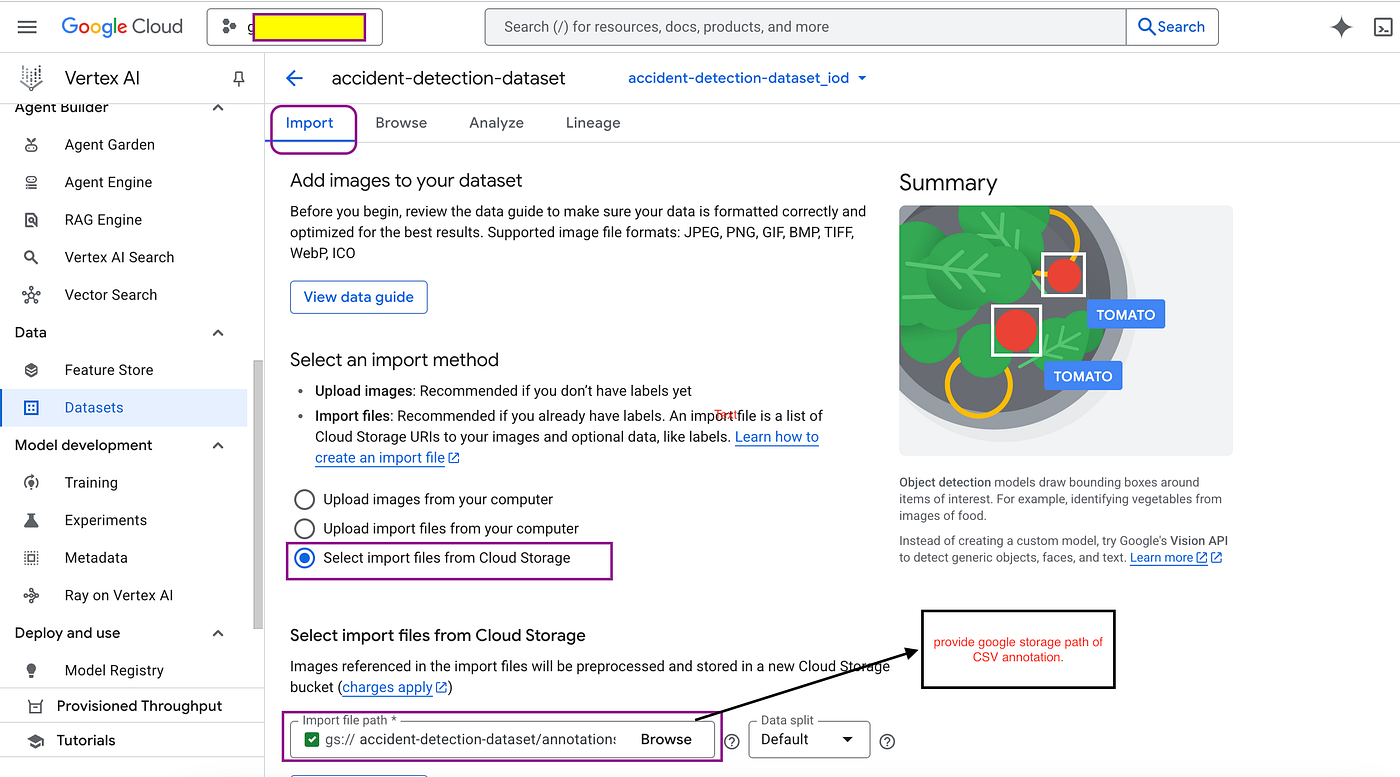Image resolution: width=1400 pixels, height=777 pixels.
Task: Click the tomato detection summary image
Action: pos(1066,331)
